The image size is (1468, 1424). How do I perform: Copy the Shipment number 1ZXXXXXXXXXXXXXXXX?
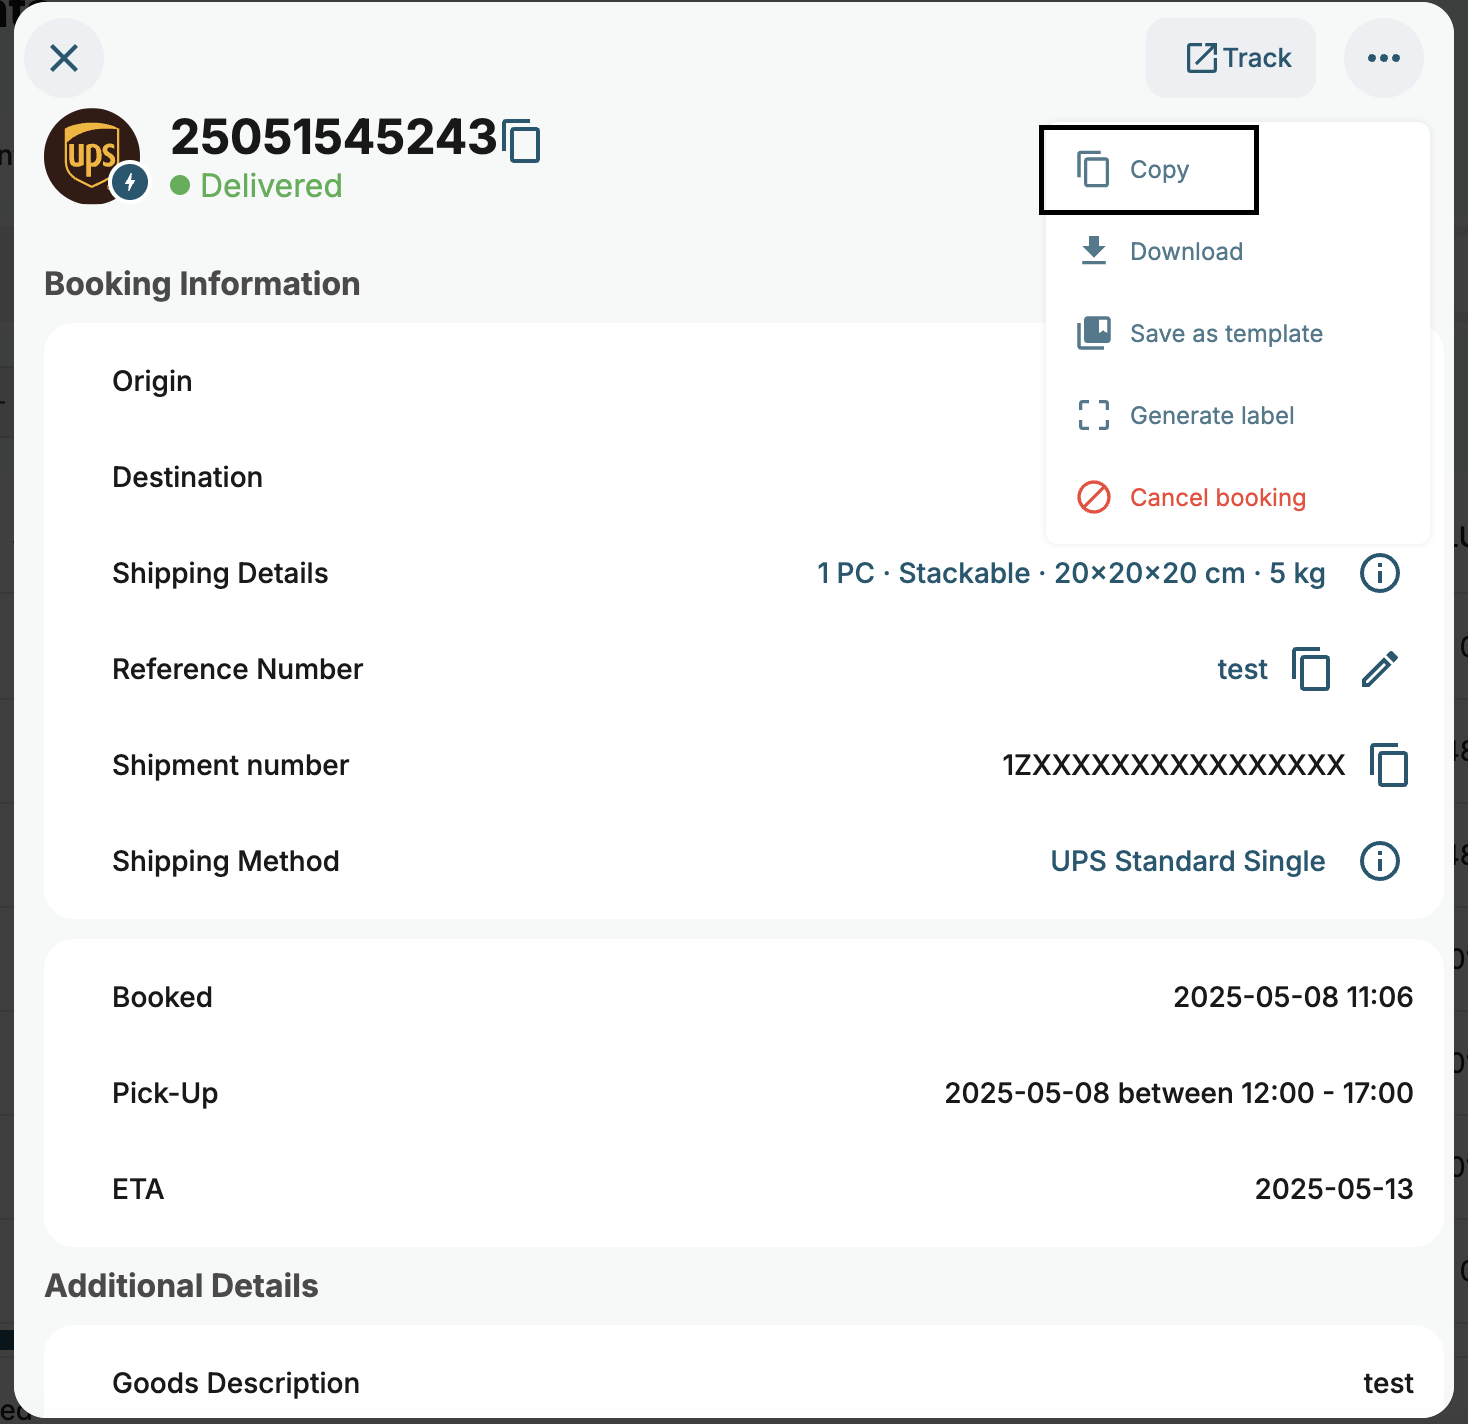point(1388,766)
